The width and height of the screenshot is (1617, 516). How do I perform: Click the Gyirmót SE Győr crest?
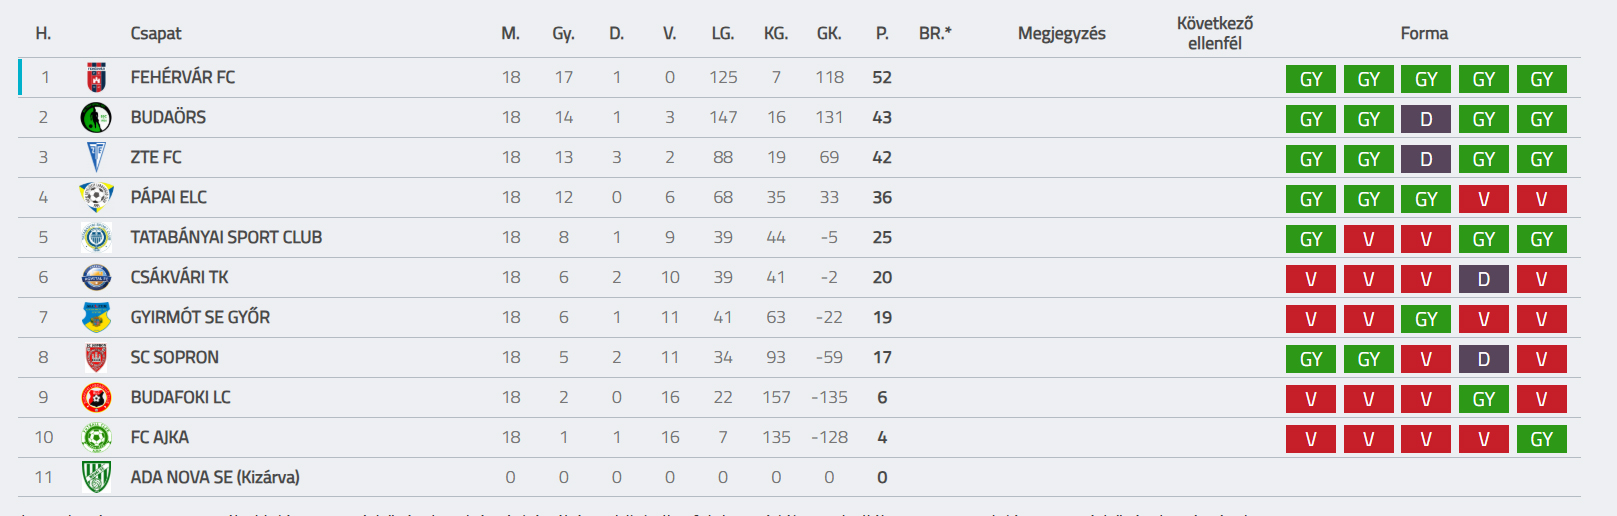coord(96,317)
